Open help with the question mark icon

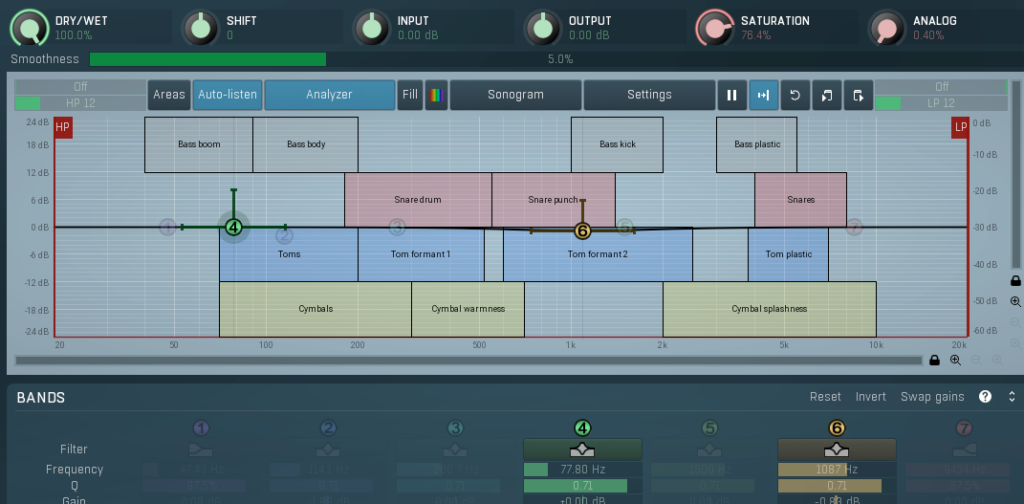pyautogui.click(x=985, y=396)
